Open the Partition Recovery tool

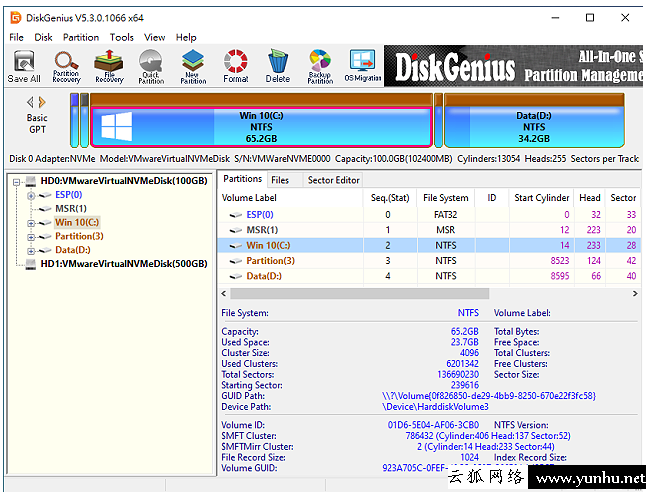tap(66, 66)
